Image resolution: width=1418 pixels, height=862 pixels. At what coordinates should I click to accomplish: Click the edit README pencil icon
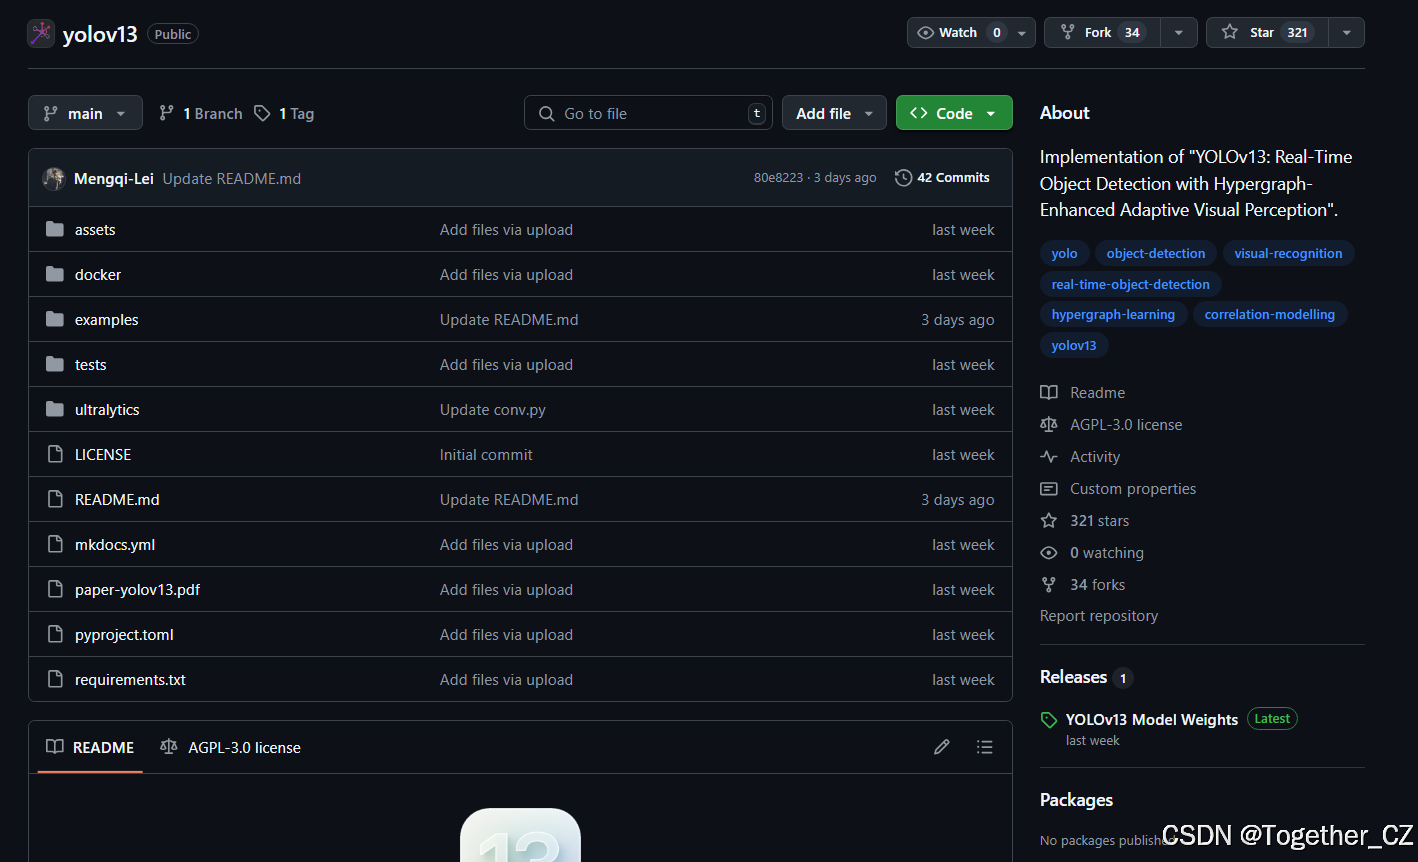[x=941, y=747]
